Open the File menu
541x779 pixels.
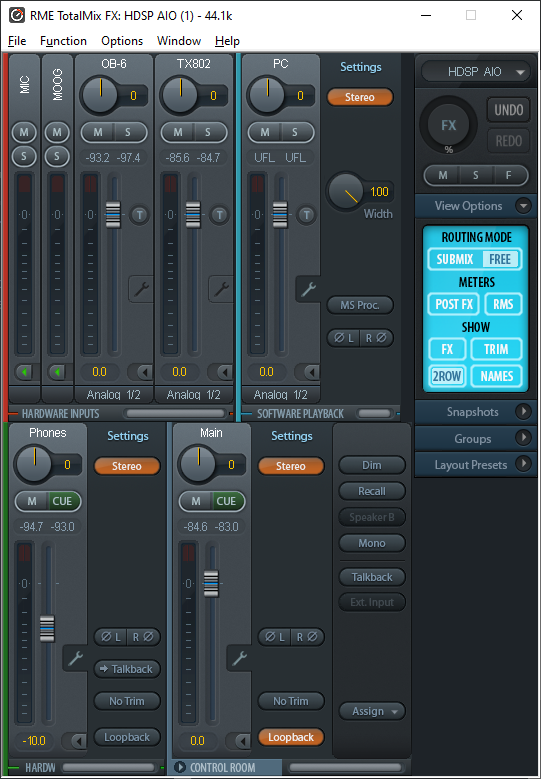coord(17,41)
